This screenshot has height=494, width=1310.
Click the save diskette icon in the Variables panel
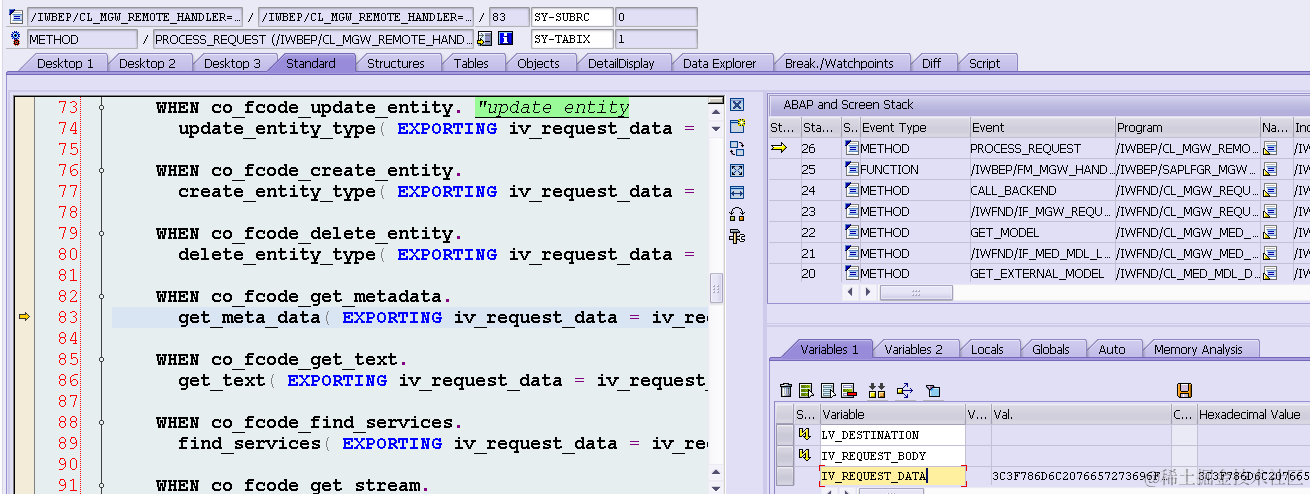(1185, 390)
